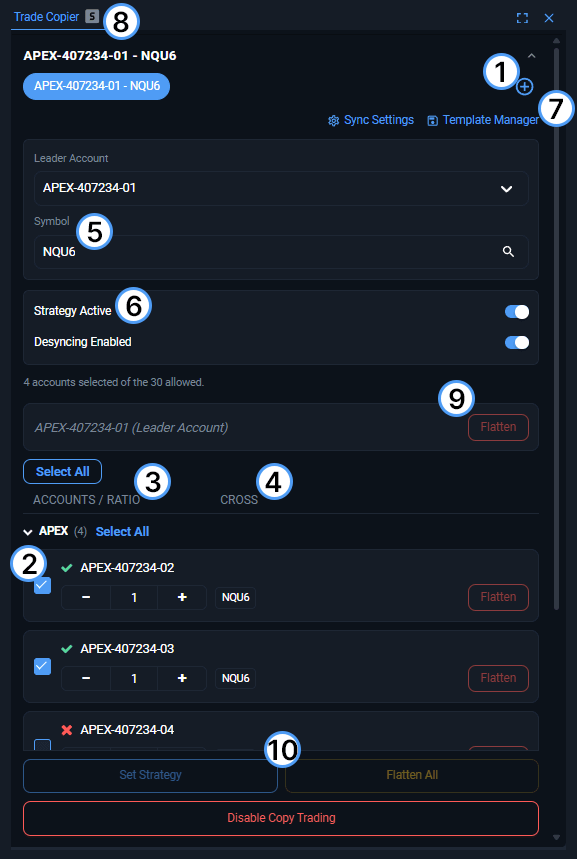This screenshot has width=577, height=859.
Task: Collapse the APEX accounts group chevron
Action: [x=28, y=532]
